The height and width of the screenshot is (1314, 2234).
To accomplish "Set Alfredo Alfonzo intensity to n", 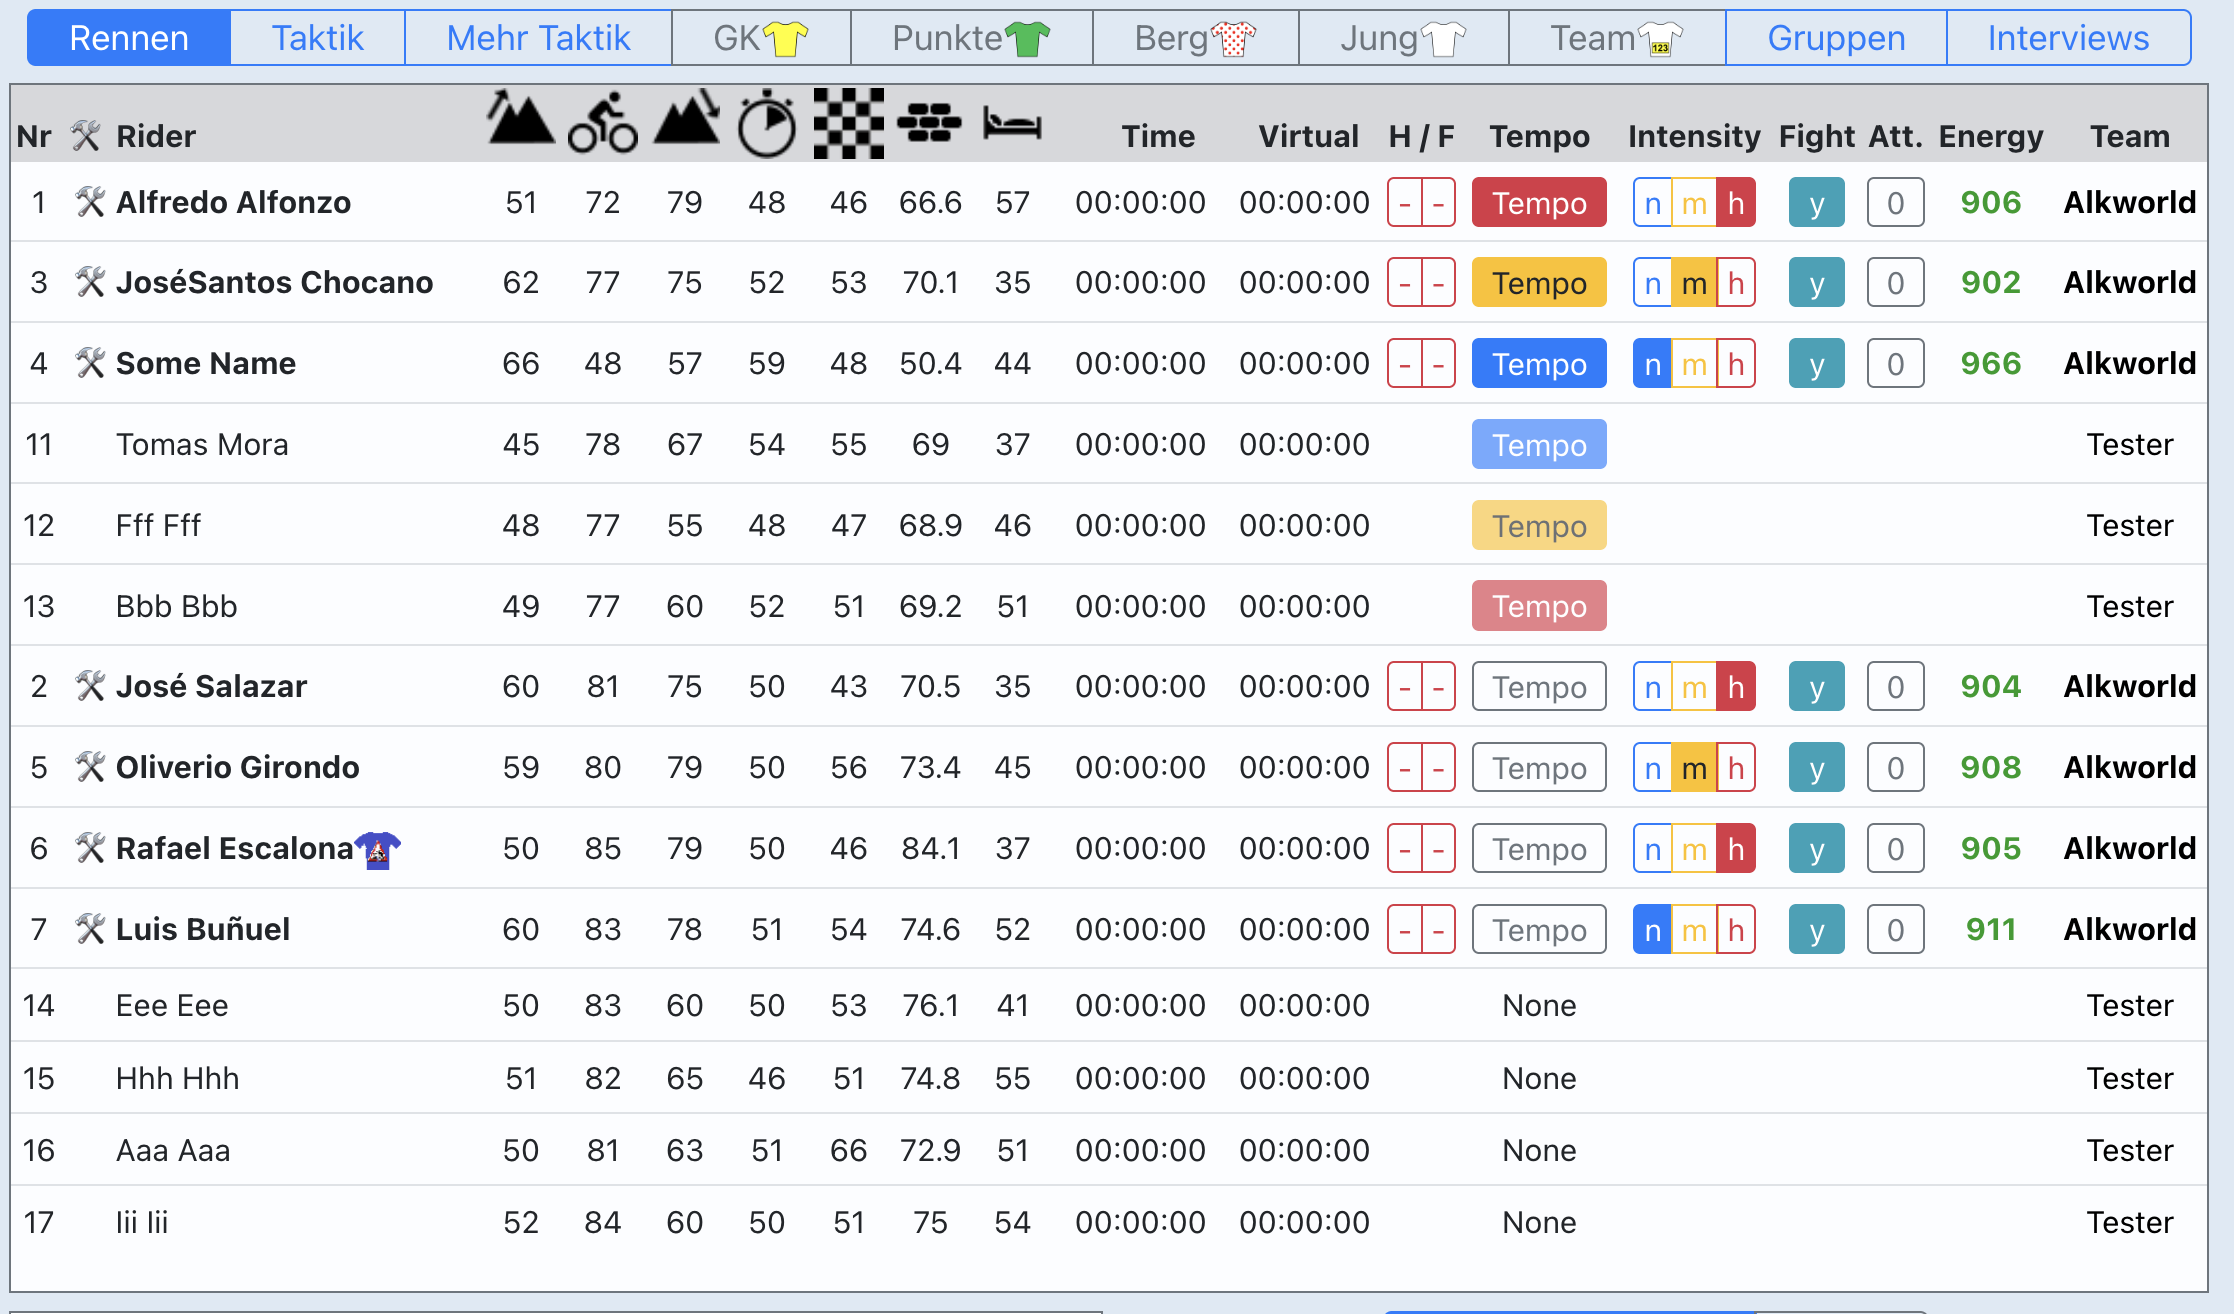I will click(x=1653, y=203).
